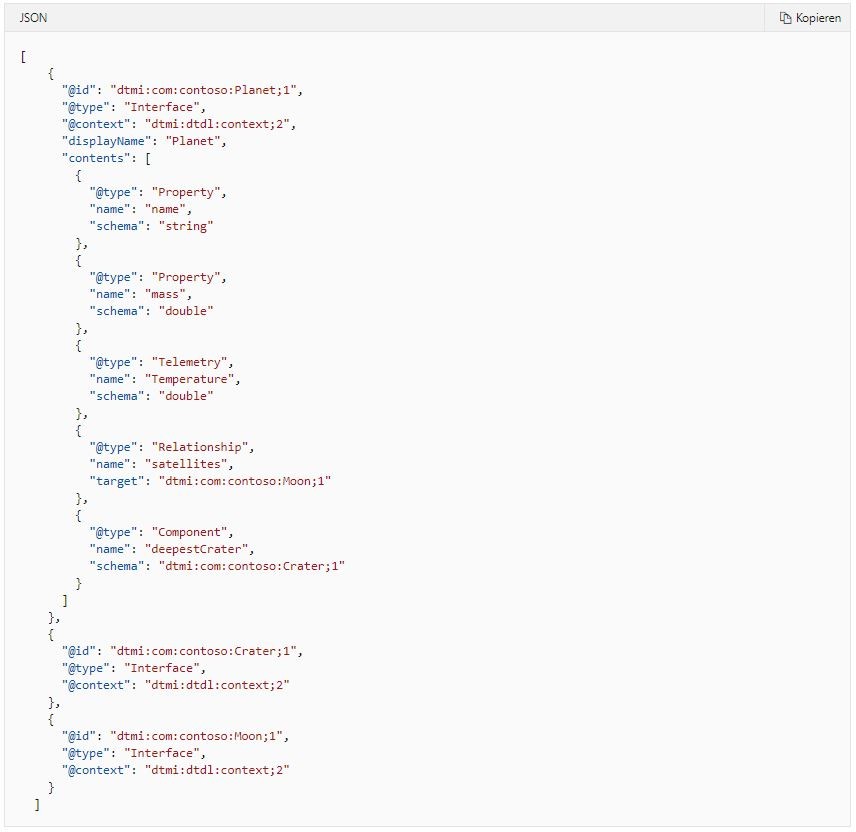The width and height of the screenshot is (856, 832).
Task: Click the opening bracket of the JSON array
Action: coord(24,55)
